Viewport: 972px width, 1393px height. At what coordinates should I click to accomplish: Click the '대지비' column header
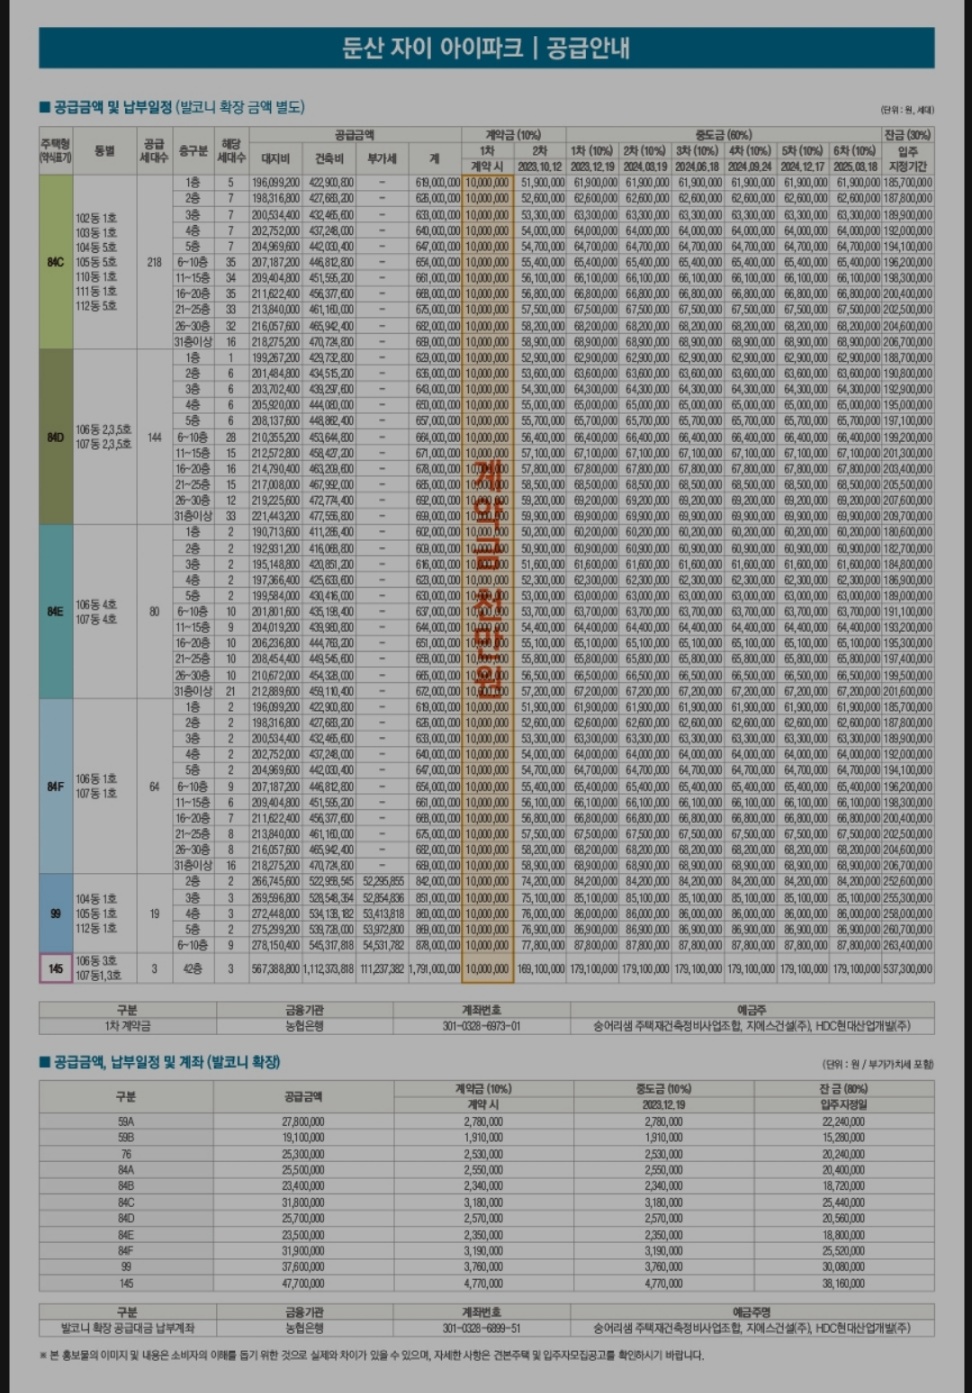(x=275, y=159)
